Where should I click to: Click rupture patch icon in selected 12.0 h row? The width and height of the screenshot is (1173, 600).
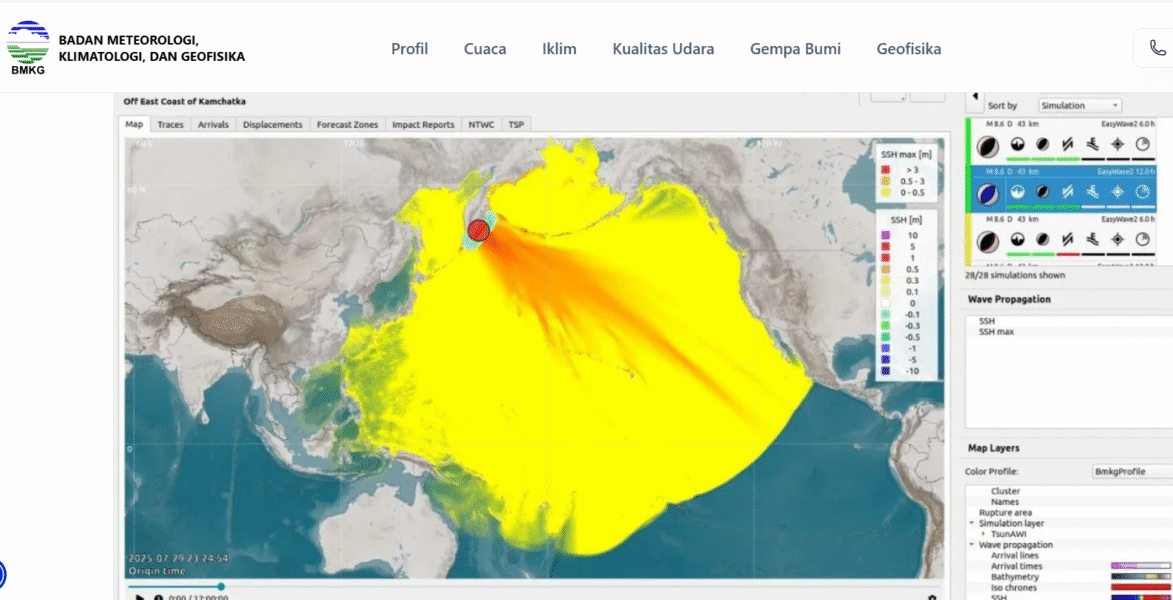click(1042, 192)
